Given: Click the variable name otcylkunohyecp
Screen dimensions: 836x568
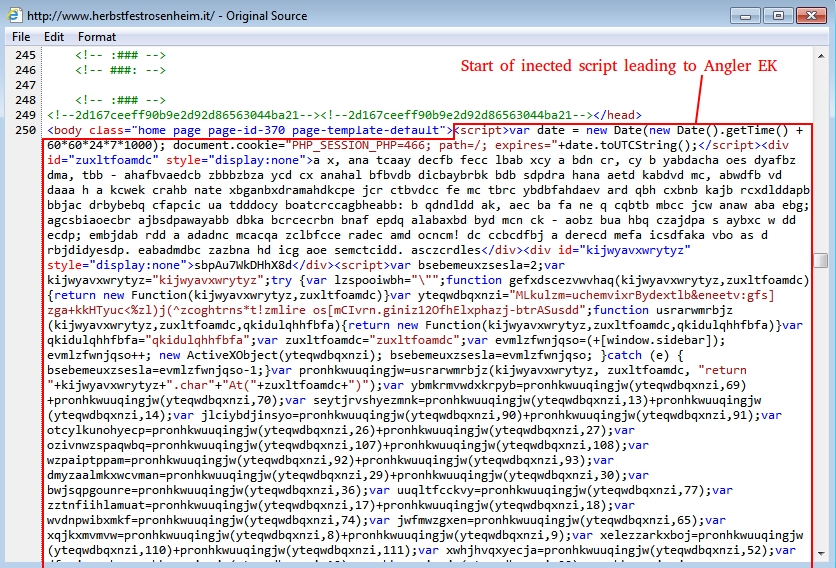Looking at the screenshot, I should click(x=95, y=430).
